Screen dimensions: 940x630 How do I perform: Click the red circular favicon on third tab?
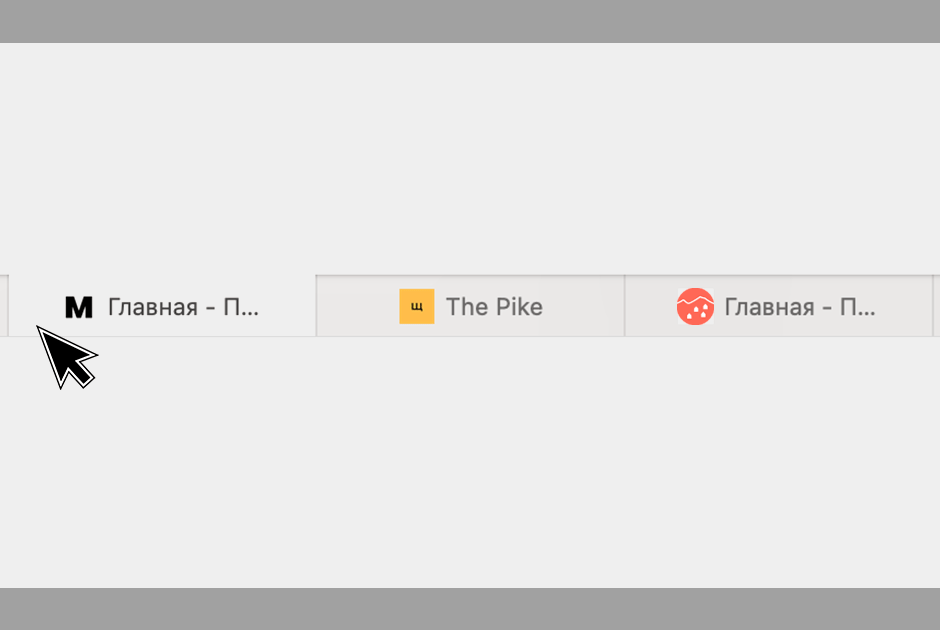(695, 306)
